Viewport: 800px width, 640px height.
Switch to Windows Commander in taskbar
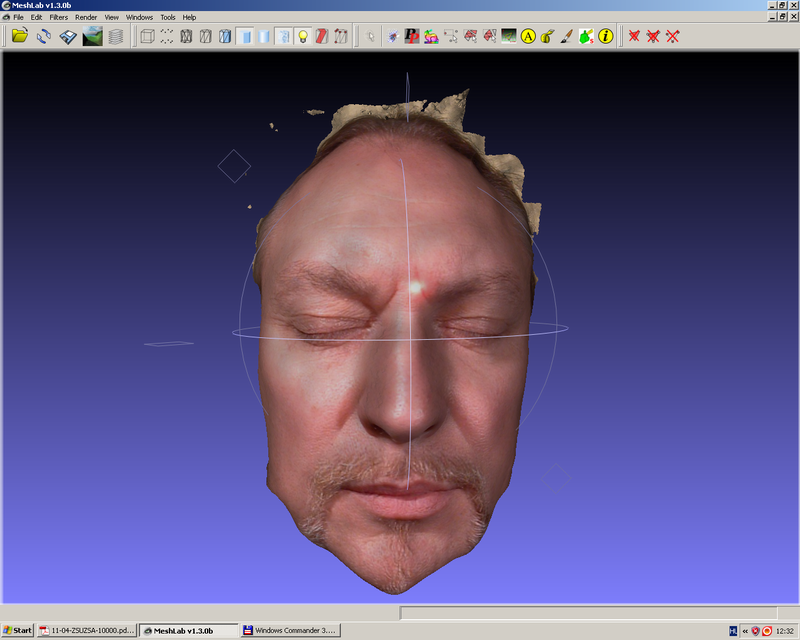click(290, 631)
